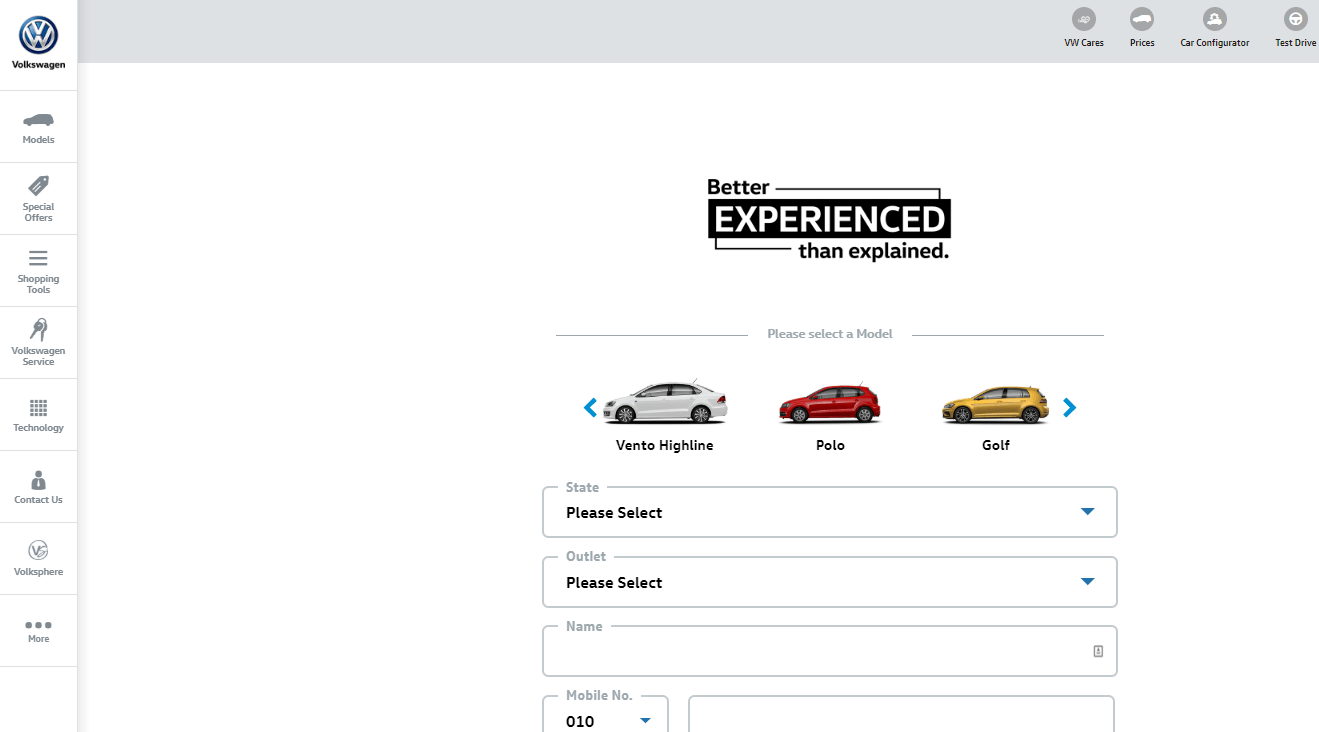Open the Shopping Tools menu

pos(38,271)
